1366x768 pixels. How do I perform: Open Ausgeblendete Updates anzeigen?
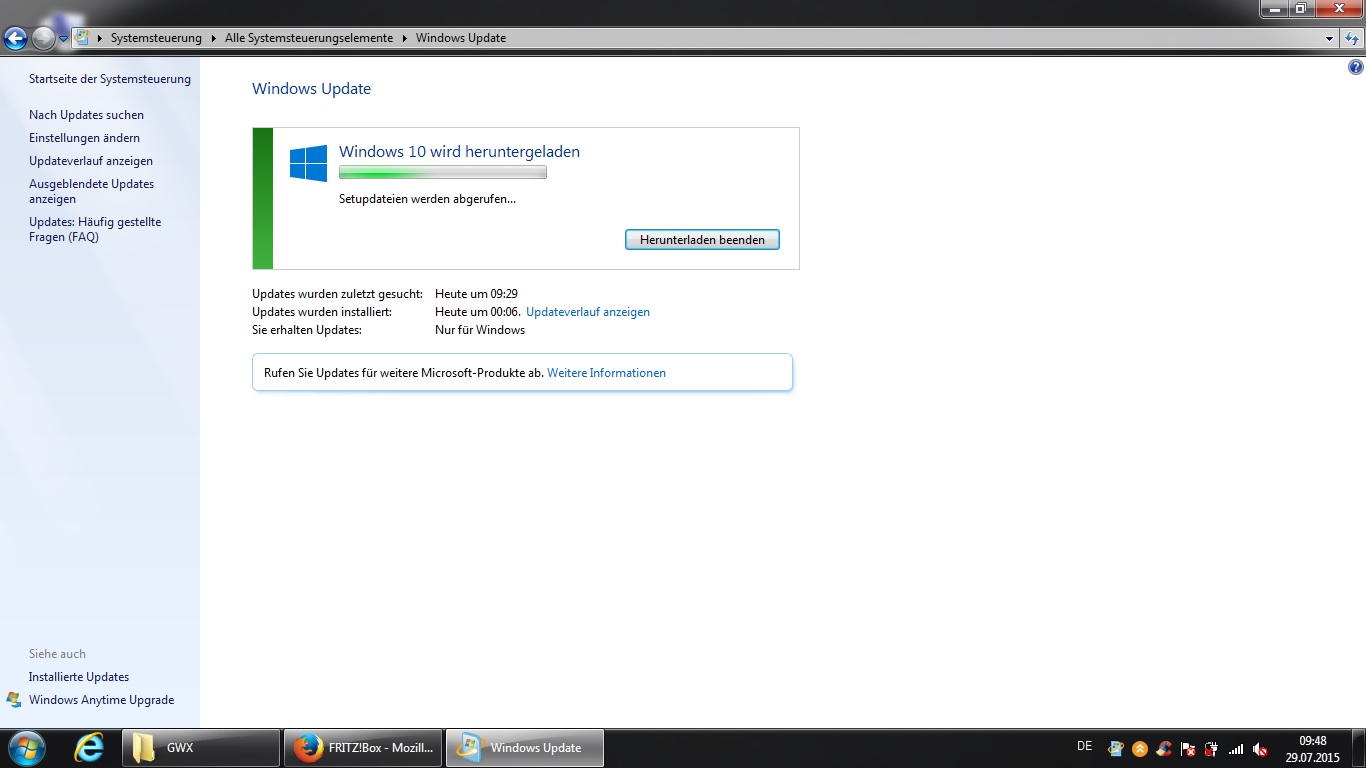(91, 191)
